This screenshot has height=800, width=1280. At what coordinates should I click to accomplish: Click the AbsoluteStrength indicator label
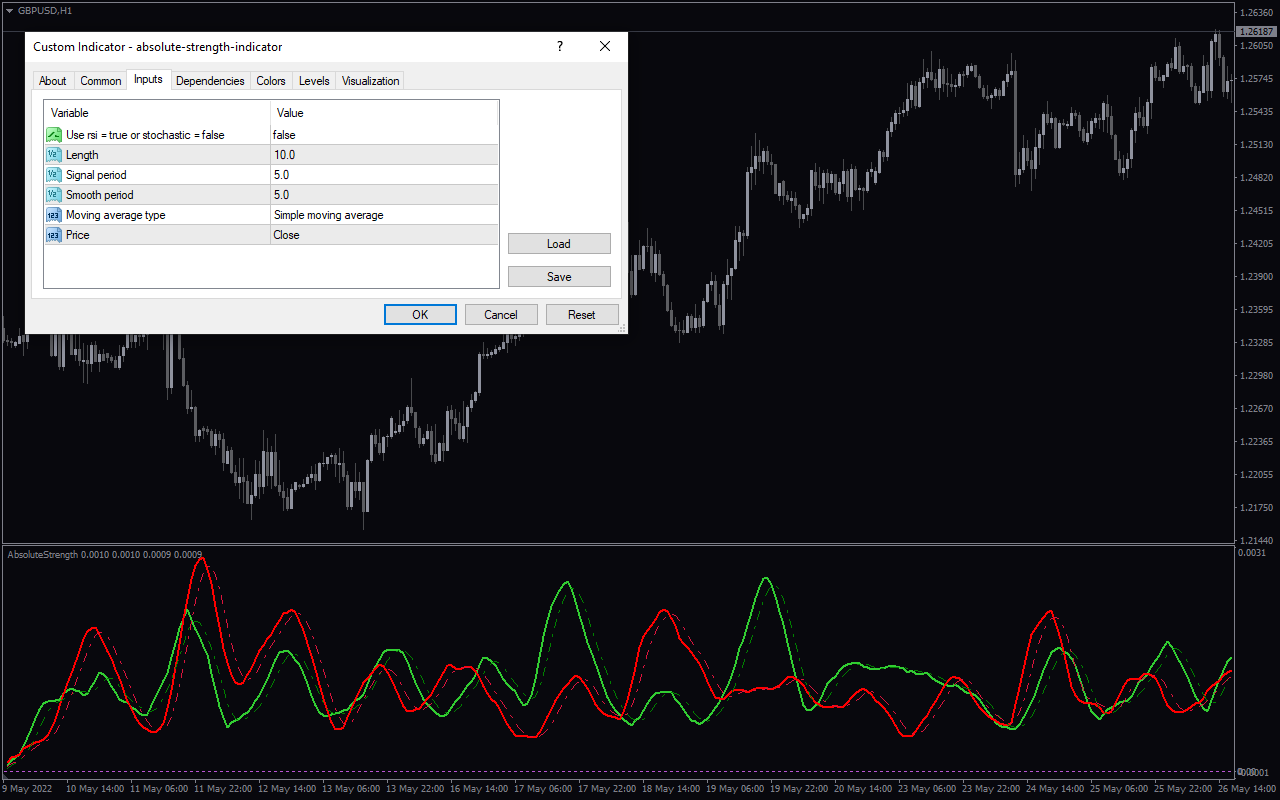point(105,554)
